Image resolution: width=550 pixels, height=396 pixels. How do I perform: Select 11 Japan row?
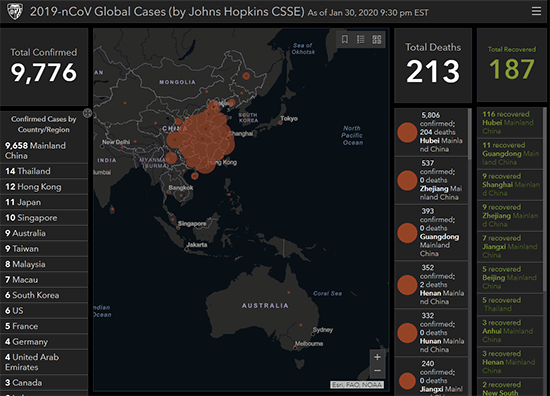point(44,202)
